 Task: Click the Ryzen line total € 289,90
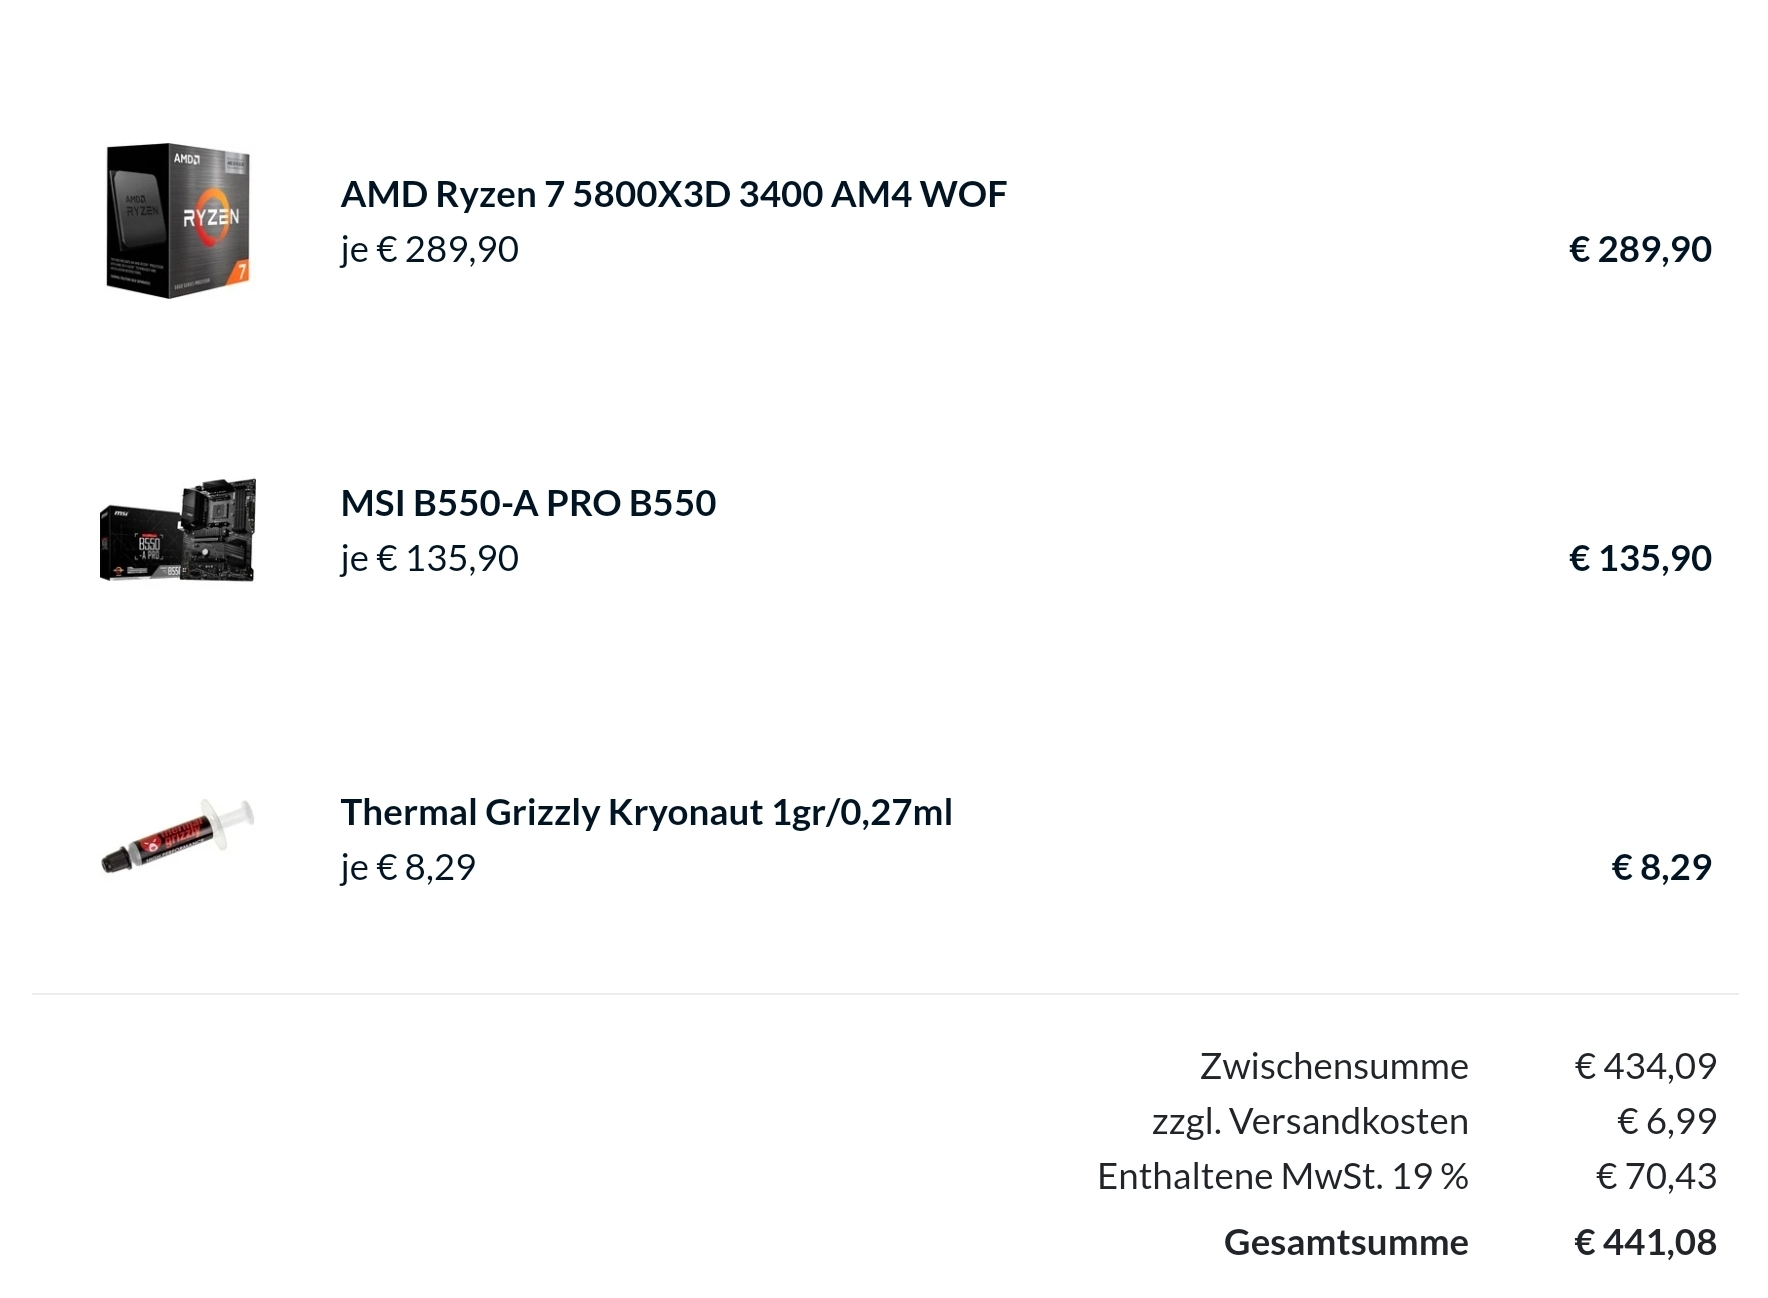pyautogui.click(x=1641, y=249)
